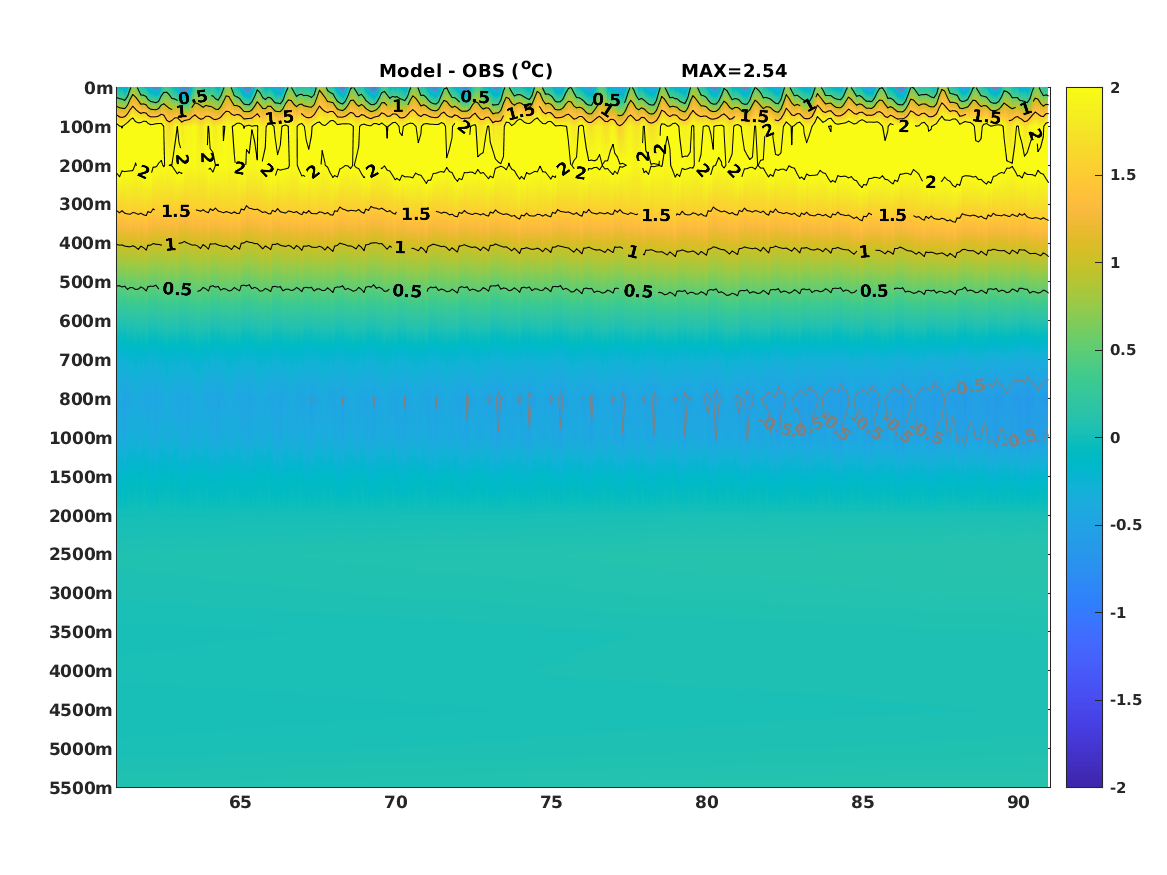The width and height of the screenshot is (1167, 875).
Task: Click the 0.5 contour label nearest x=85 at 500m depth
Action: coord(874,291)
